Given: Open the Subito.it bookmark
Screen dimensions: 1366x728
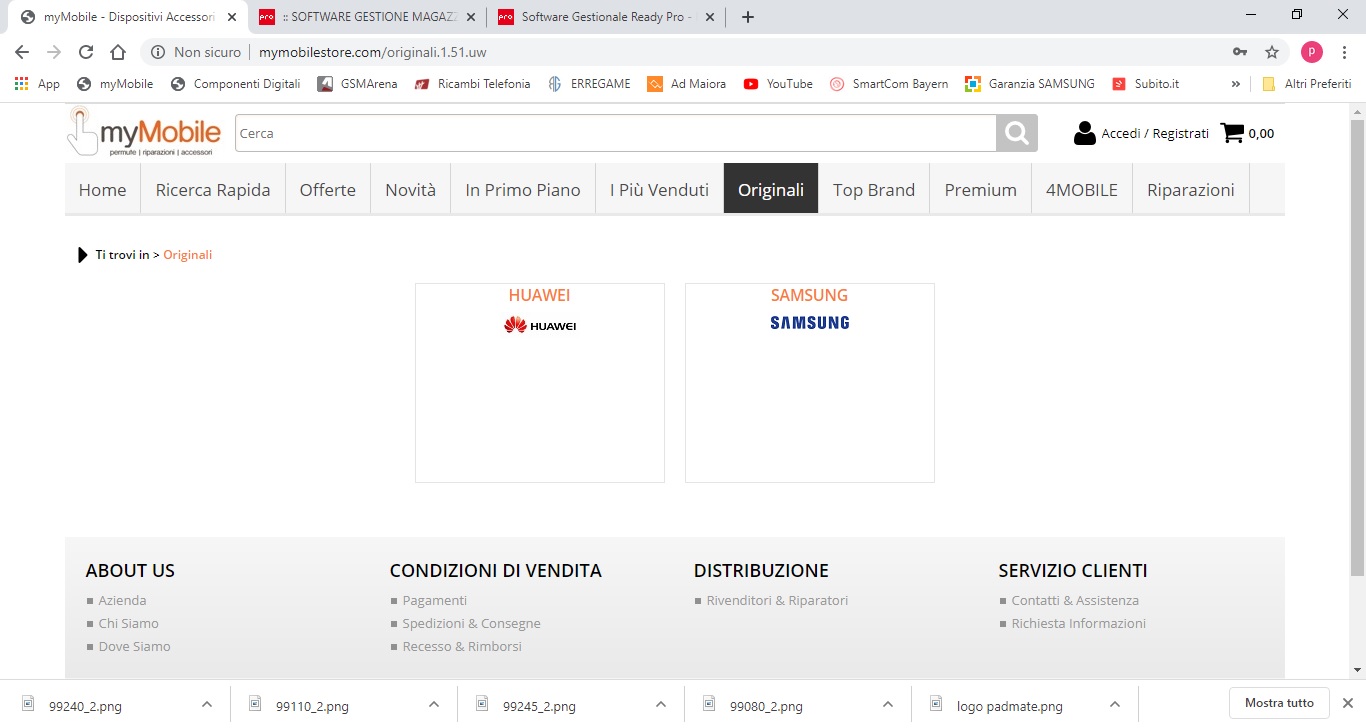Looking at the screenshot, I should pyautogui.click(x=1145, y=84).
